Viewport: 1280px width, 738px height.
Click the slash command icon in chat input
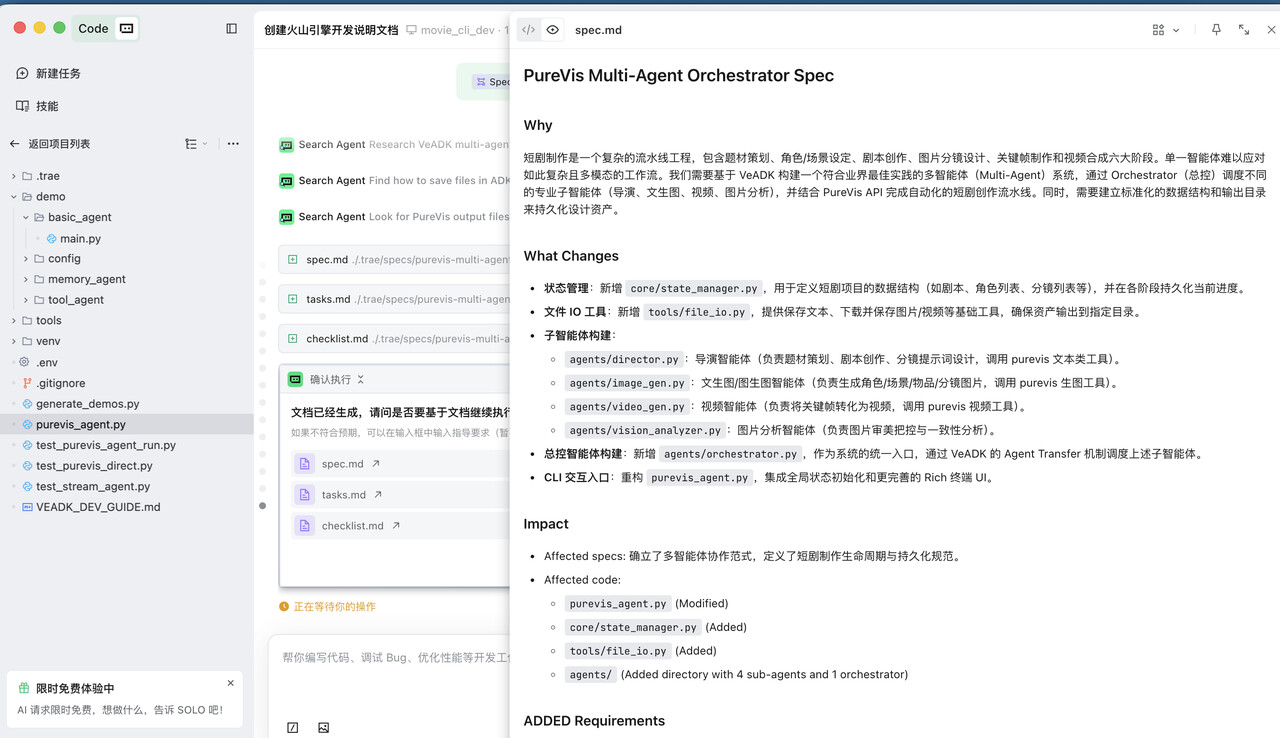(x=293, y=728)
